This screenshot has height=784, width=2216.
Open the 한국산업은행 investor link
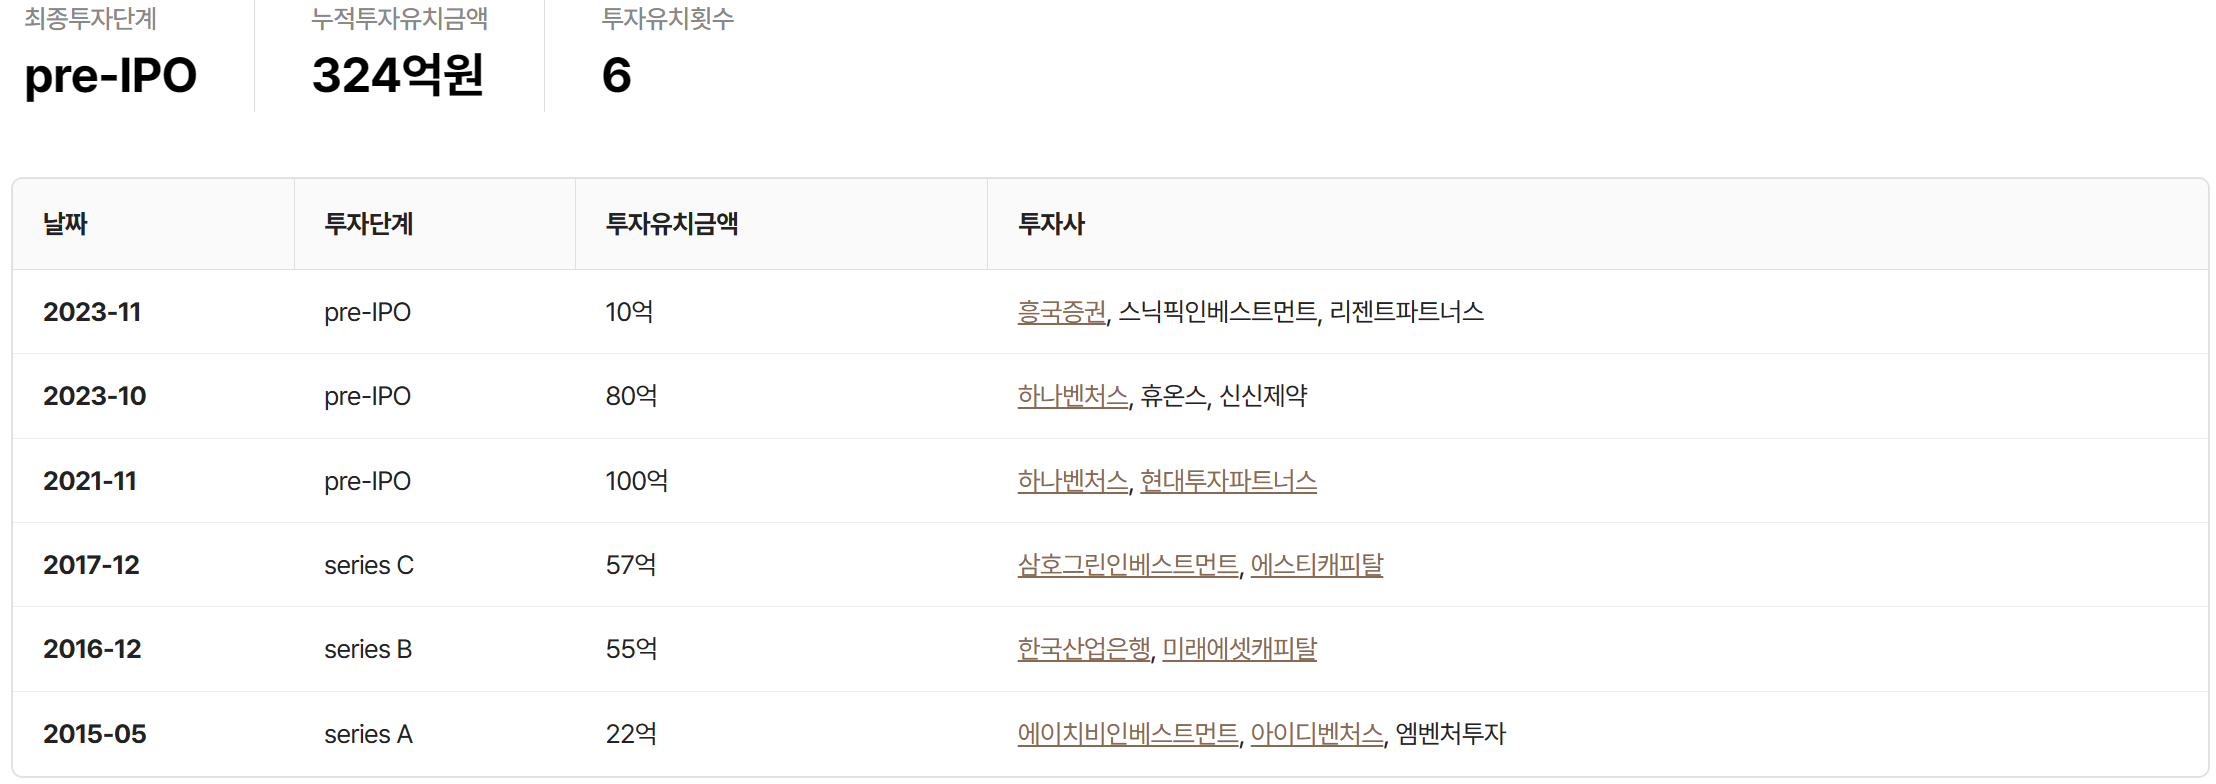(x=1084, y=649)
